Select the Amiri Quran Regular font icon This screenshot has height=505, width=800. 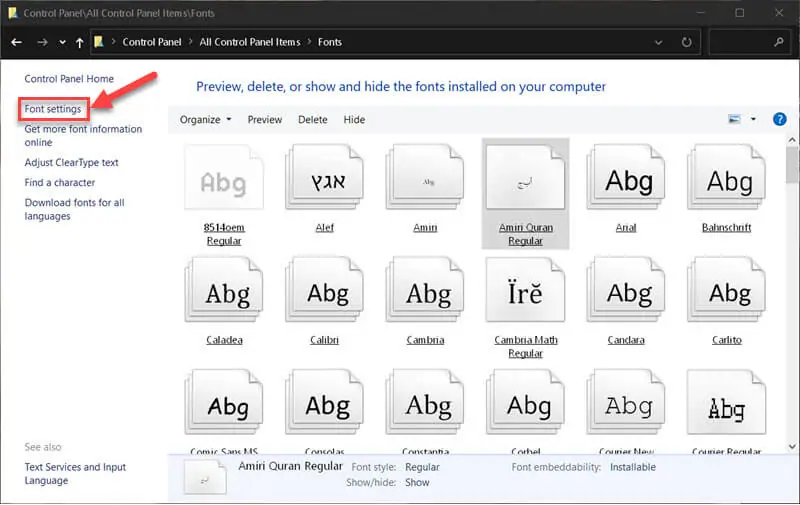coord(526,177)
